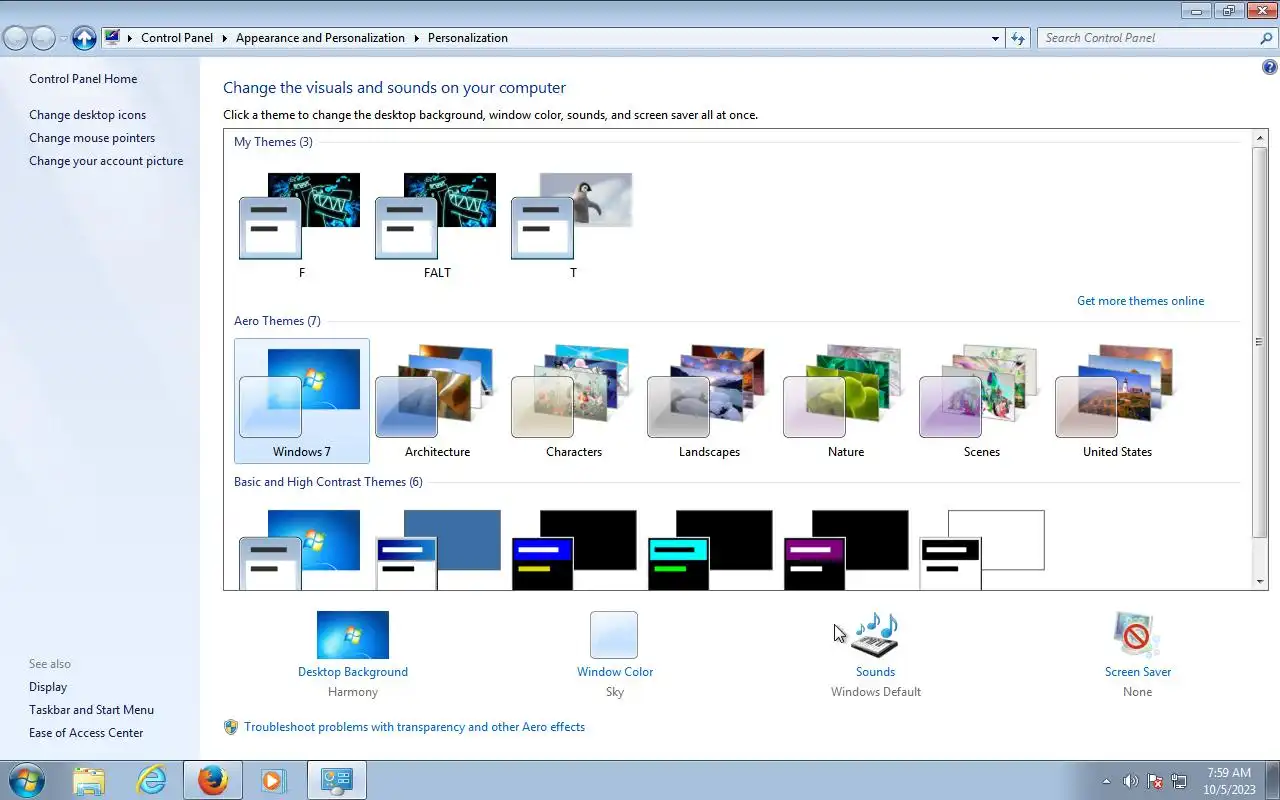This screenshot has height=800, width=1280.
Task: Open Desktop Background settings icon
Action: 353,635
